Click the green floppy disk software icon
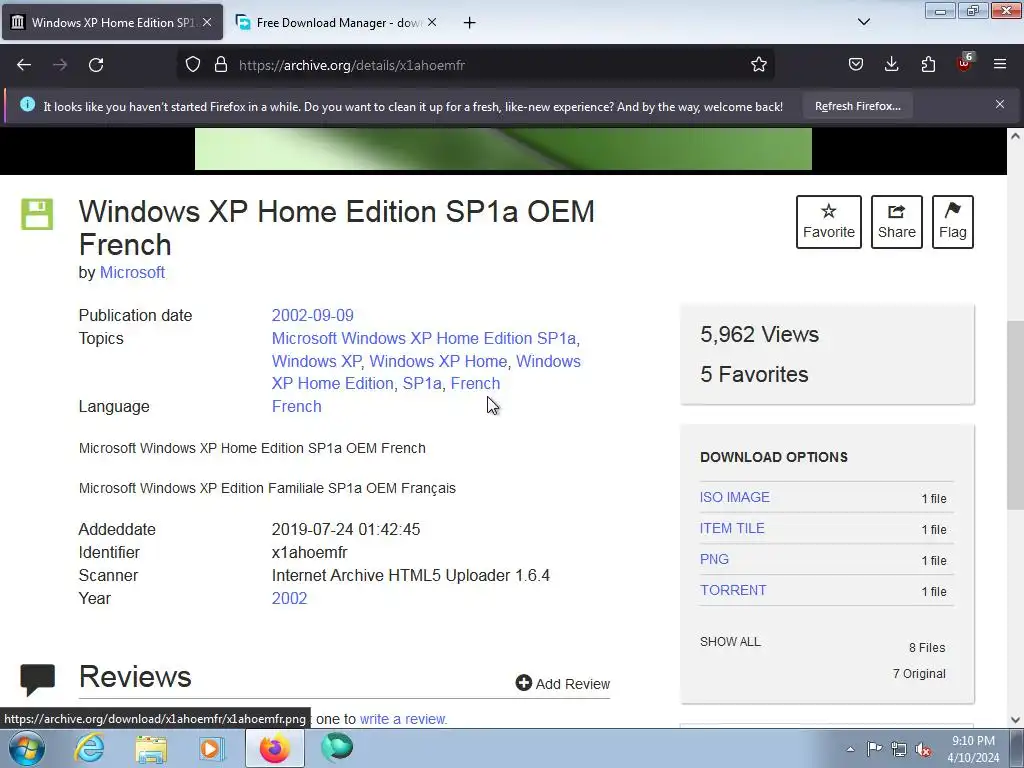This screenshot has width=1024, height=768. [37, 214]
